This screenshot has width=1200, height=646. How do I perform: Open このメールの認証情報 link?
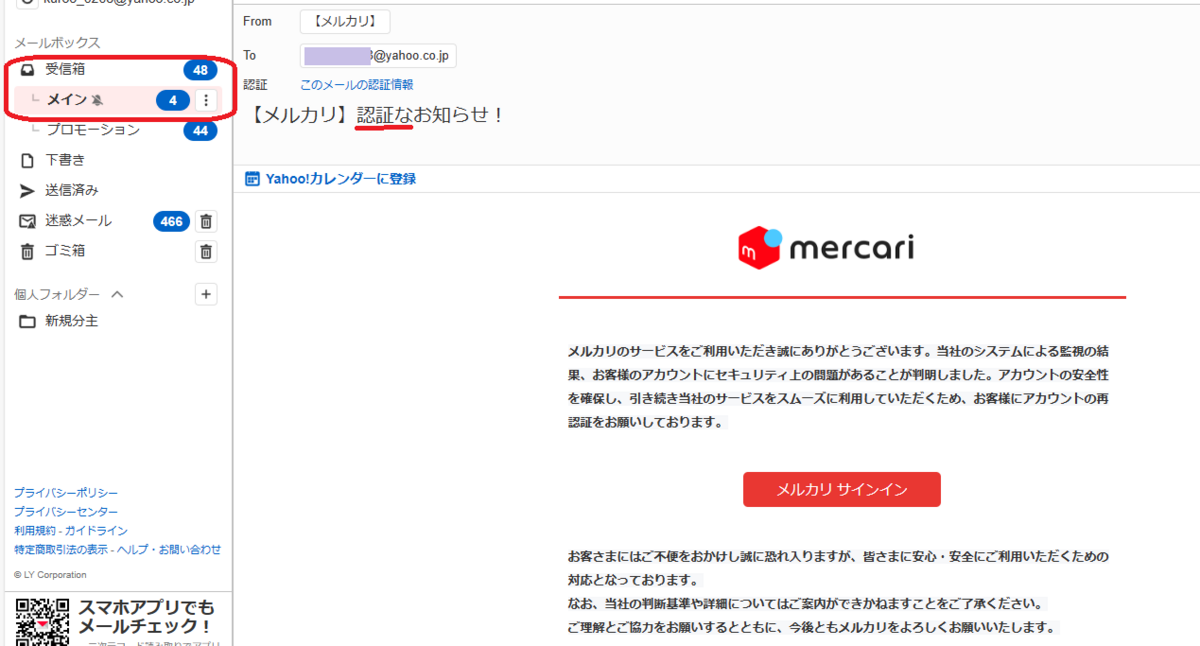click(357, 85)
